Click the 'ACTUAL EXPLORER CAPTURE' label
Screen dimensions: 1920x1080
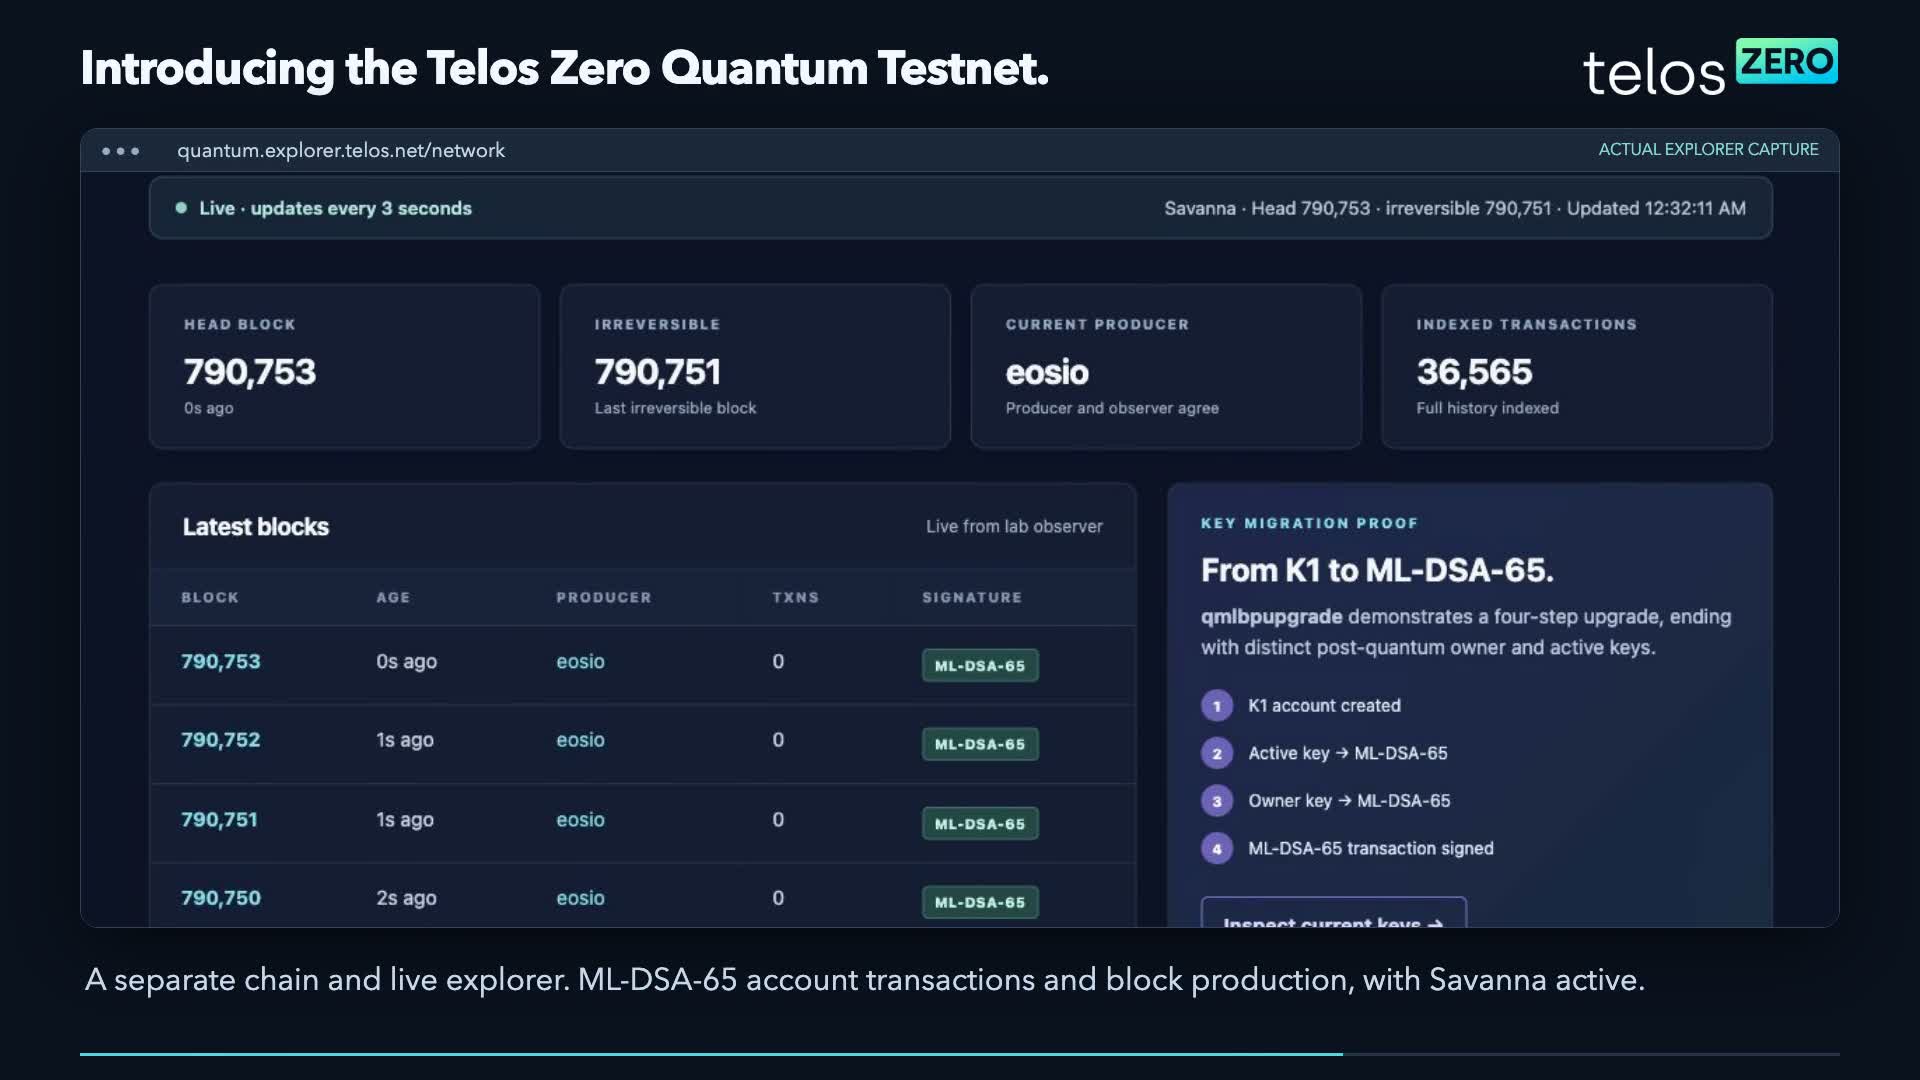click(1708, 149)
